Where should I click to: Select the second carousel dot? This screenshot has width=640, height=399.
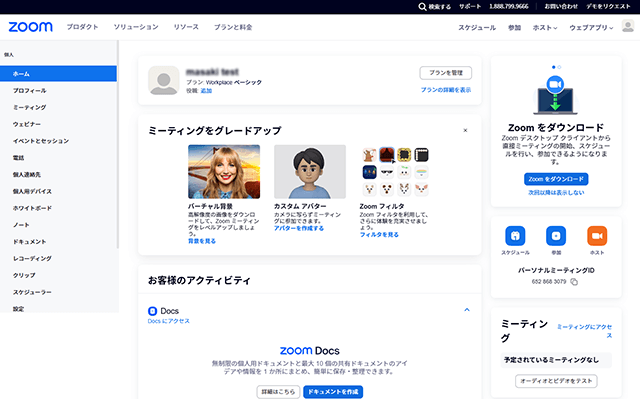point(559,67)
